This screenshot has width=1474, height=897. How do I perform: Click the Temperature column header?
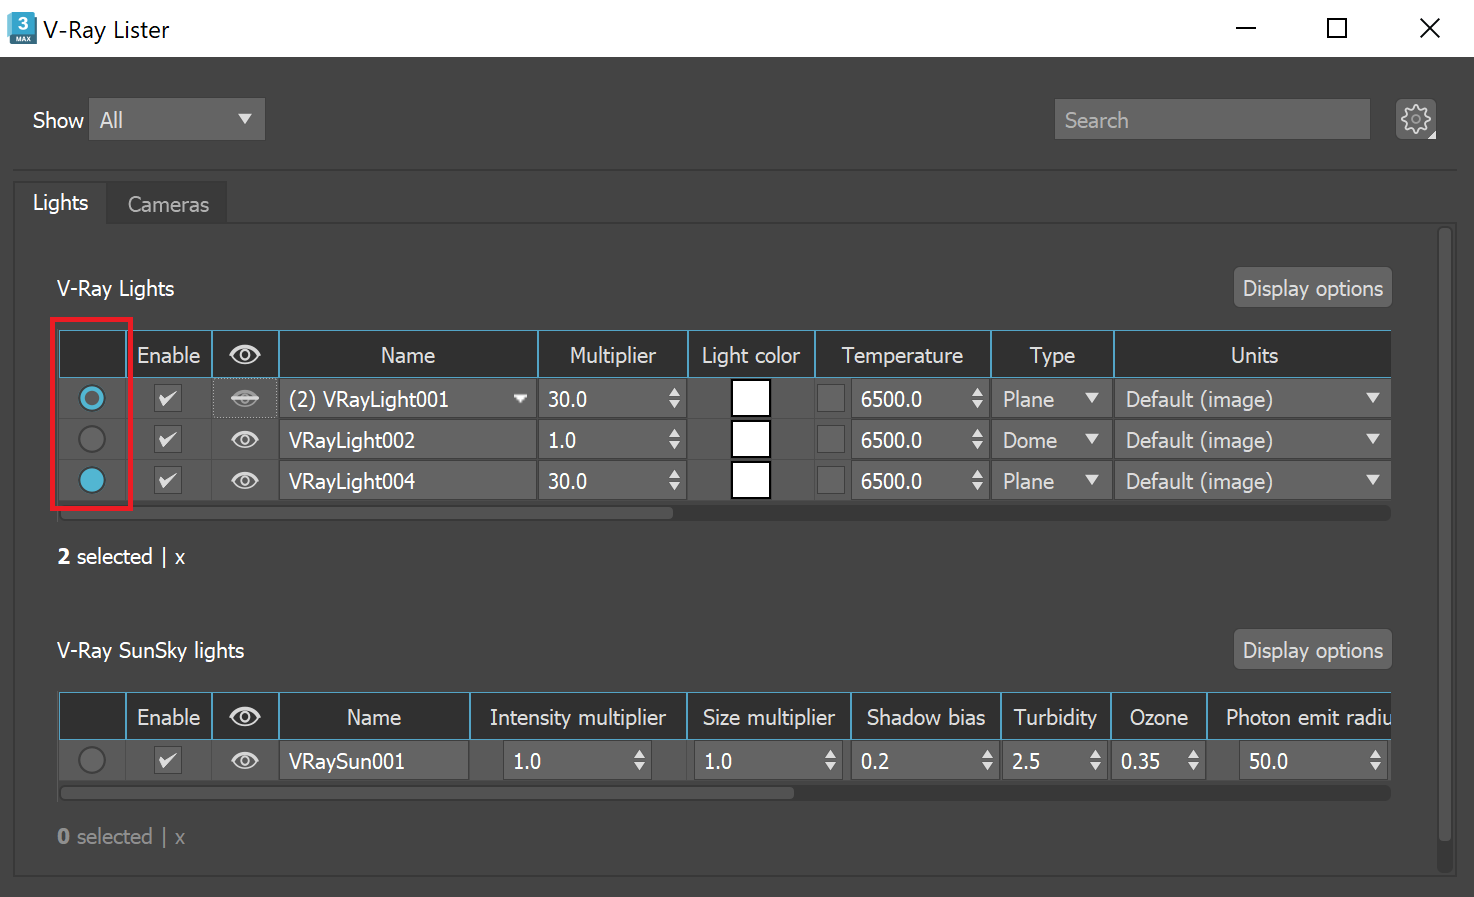tap(902, 355)
